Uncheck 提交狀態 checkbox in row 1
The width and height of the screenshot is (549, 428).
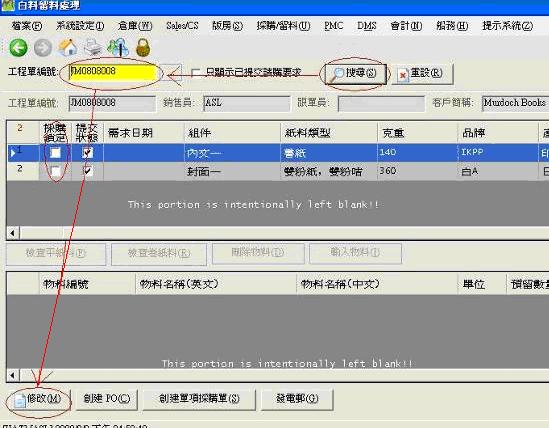click(88, 153)
